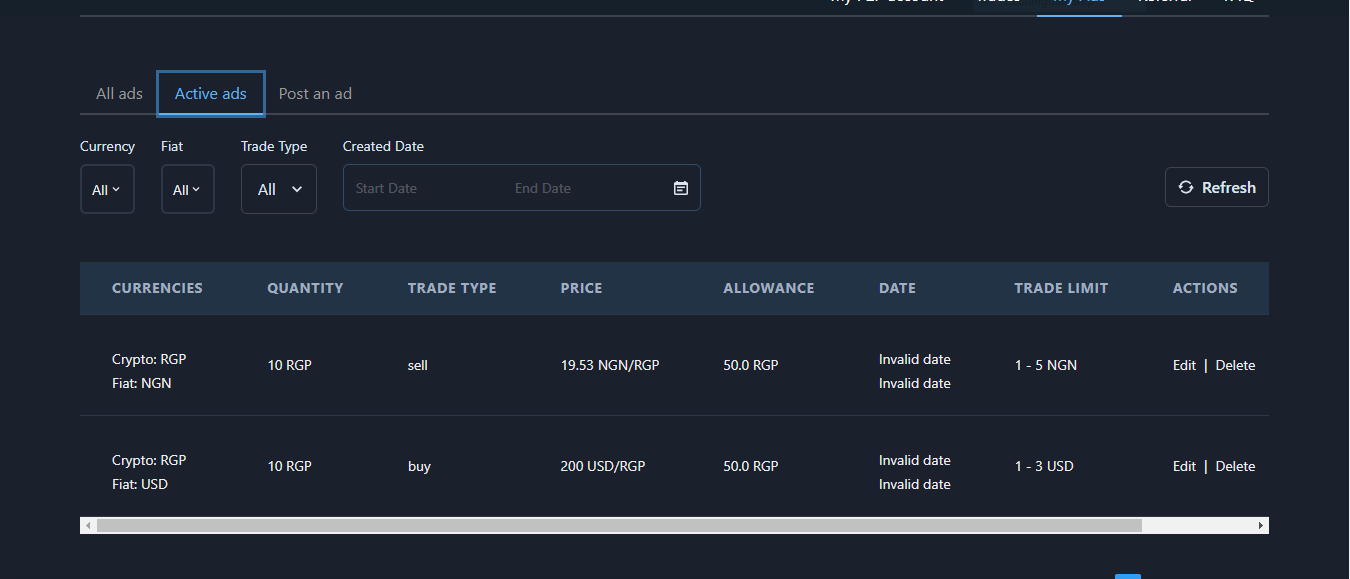Click the PRICE column header
Viewport: 1350px width, 579px height.
(581, 288)
